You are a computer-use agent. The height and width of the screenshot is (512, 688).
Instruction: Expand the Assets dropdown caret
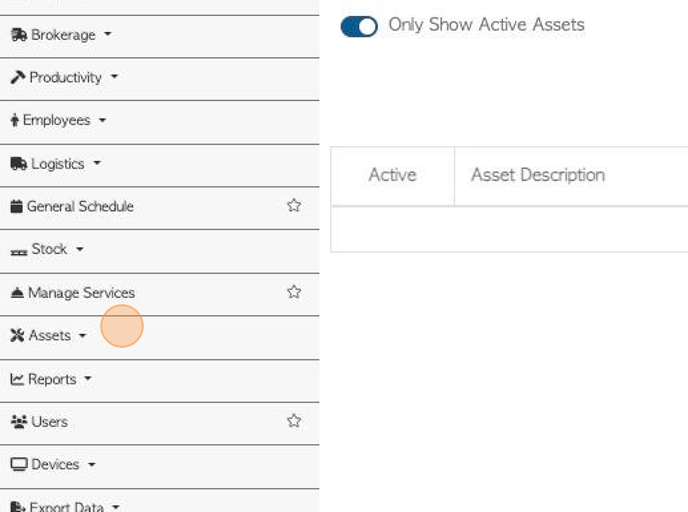(x=82, y=336)
